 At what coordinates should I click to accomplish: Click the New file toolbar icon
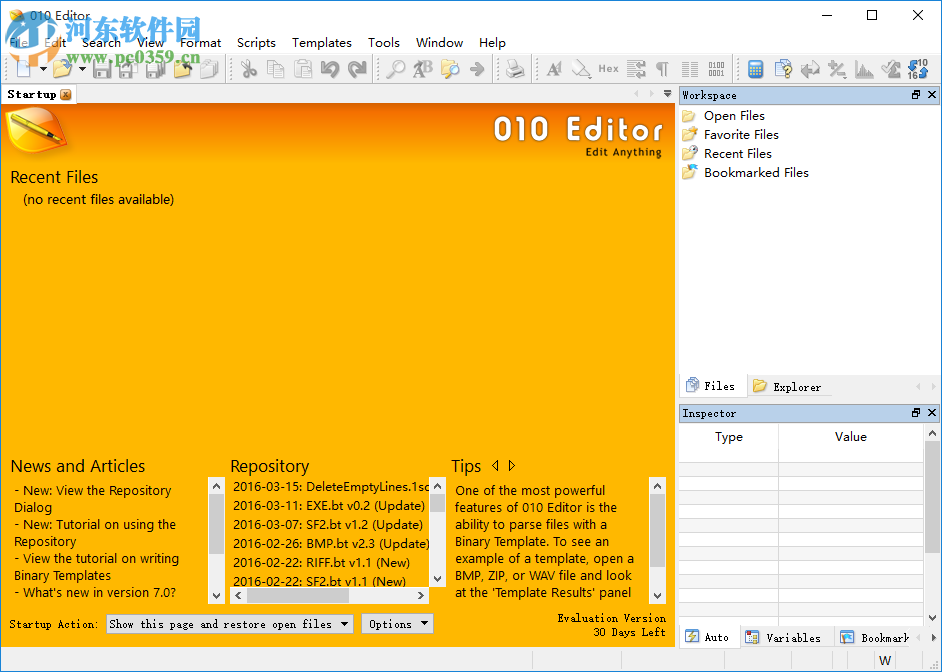[x=24, y=68]
